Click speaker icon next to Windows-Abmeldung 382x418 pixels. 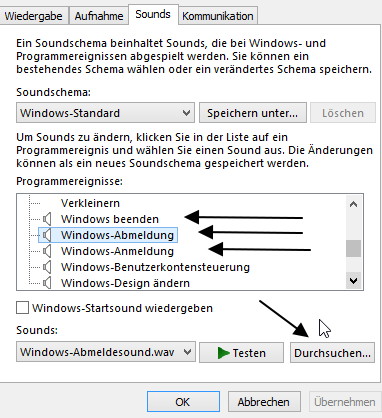[x=47, y=235]
